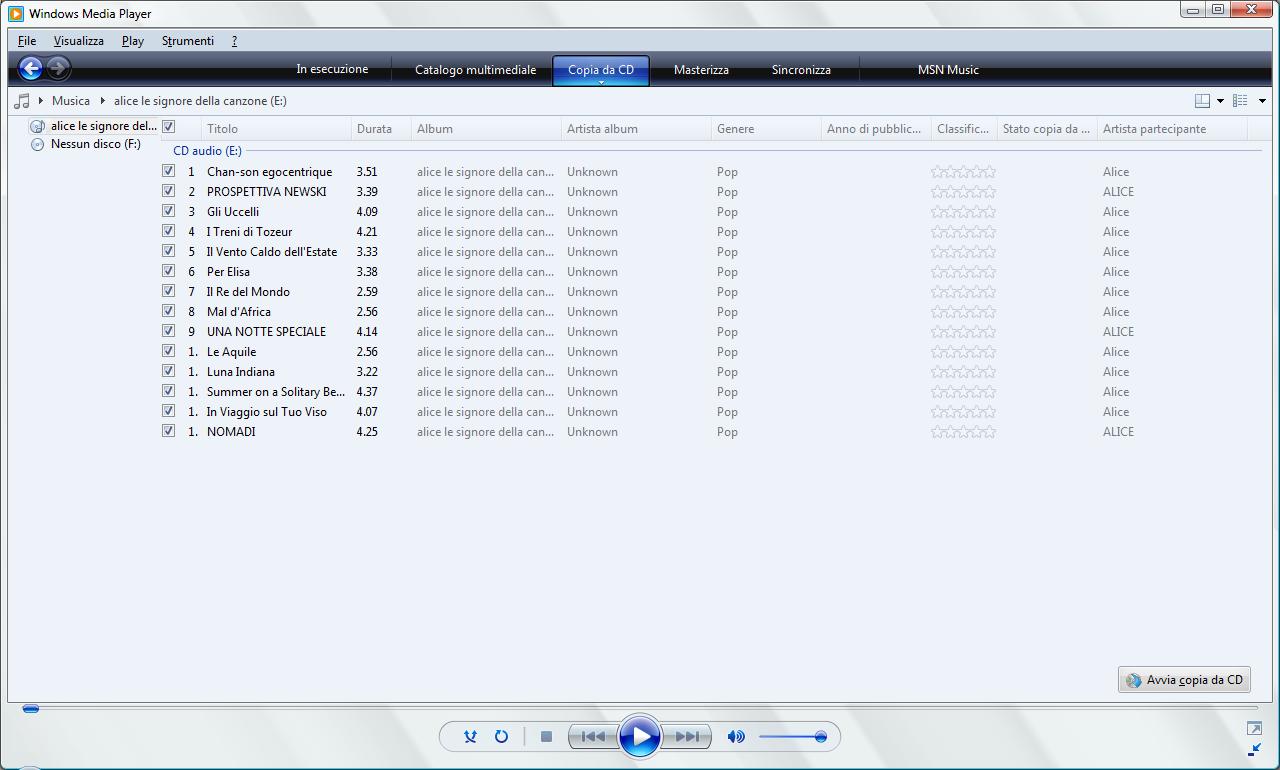Click the forward navigation arrow
The width and height of the screenshot is (1280, 770).
[58, 68]
